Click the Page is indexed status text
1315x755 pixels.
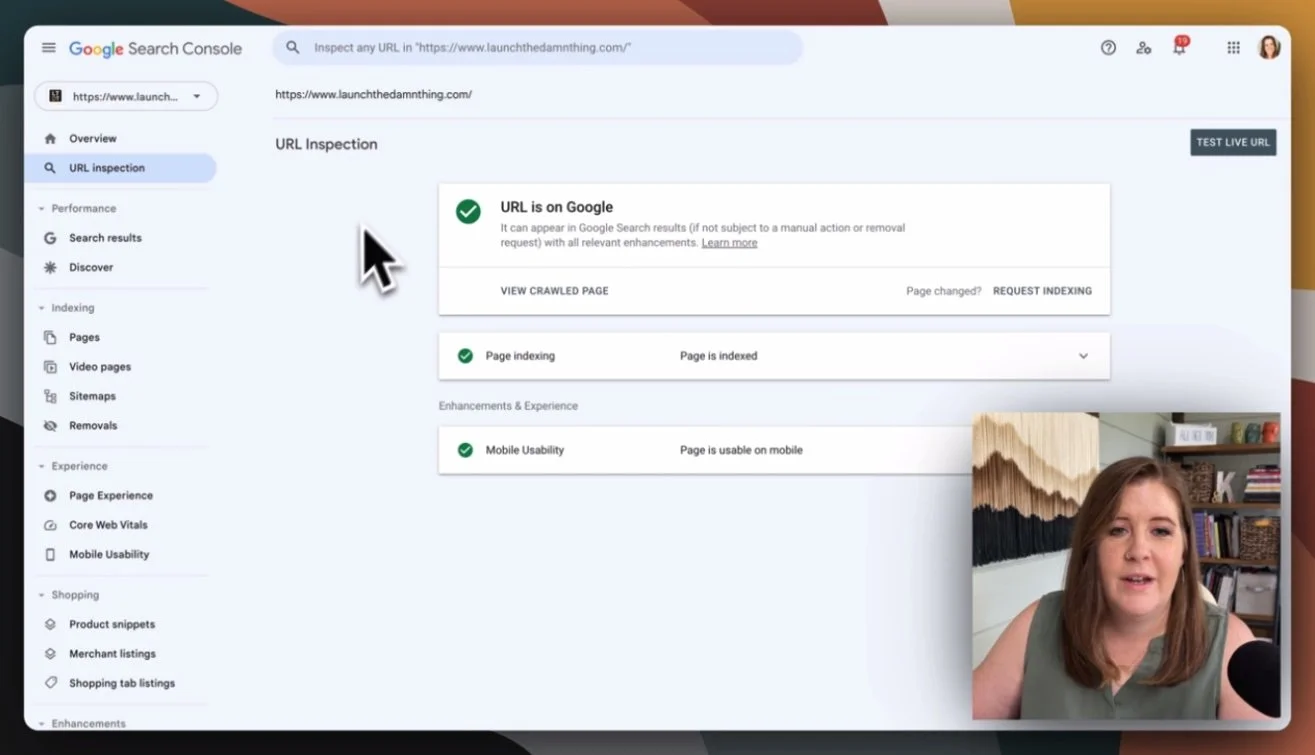(718, 356)
